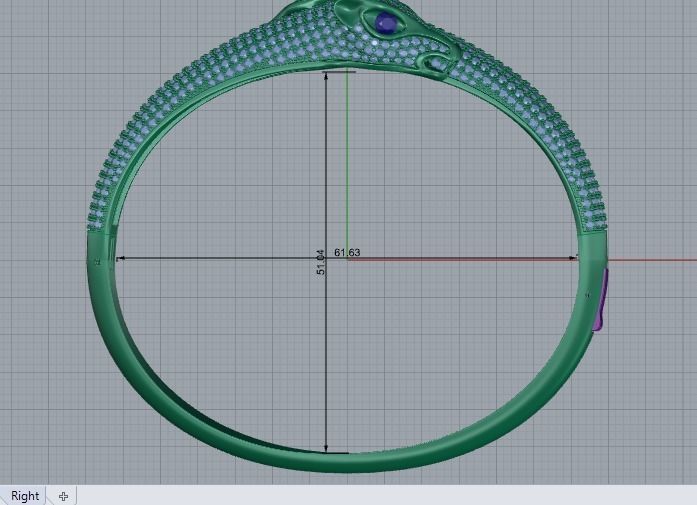Select the 51.04 vertical dimension text

pos(320,262)
